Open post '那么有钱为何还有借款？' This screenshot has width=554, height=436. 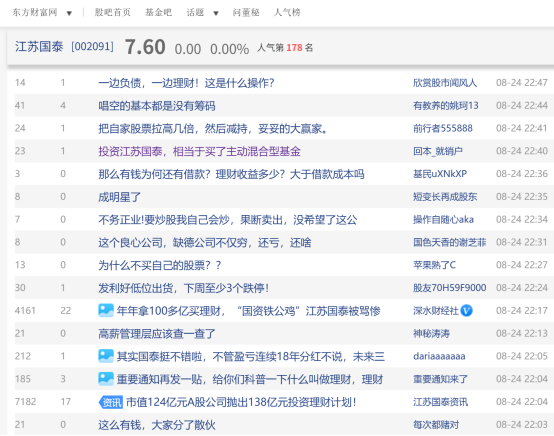(231, 174)
